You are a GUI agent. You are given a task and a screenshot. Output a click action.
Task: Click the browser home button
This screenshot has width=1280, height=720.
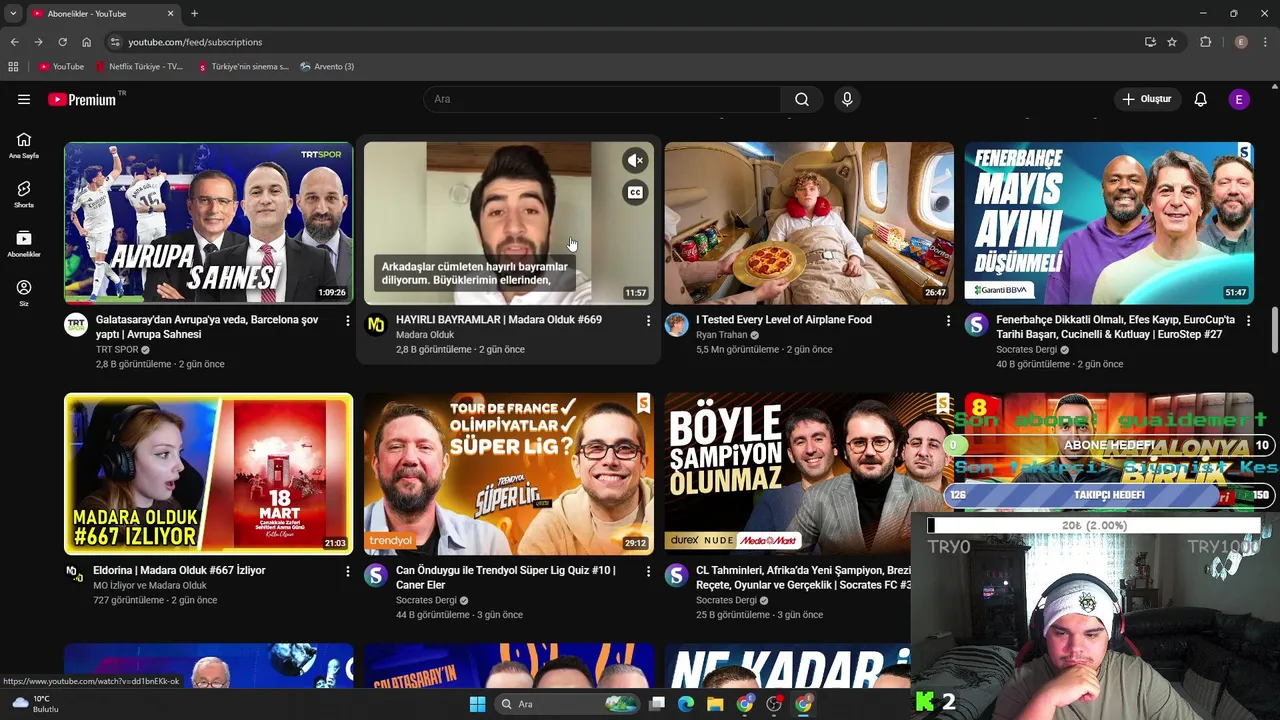tap(86, 42)
